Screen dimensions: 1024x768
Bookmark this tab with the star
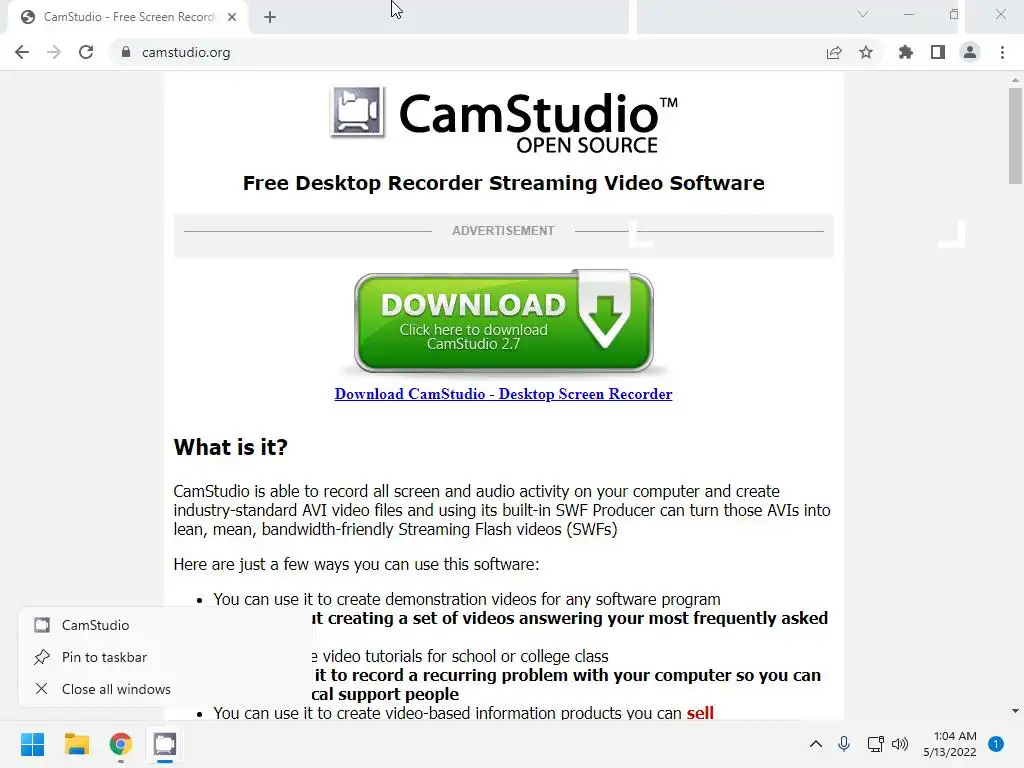(x=866, y=52)
